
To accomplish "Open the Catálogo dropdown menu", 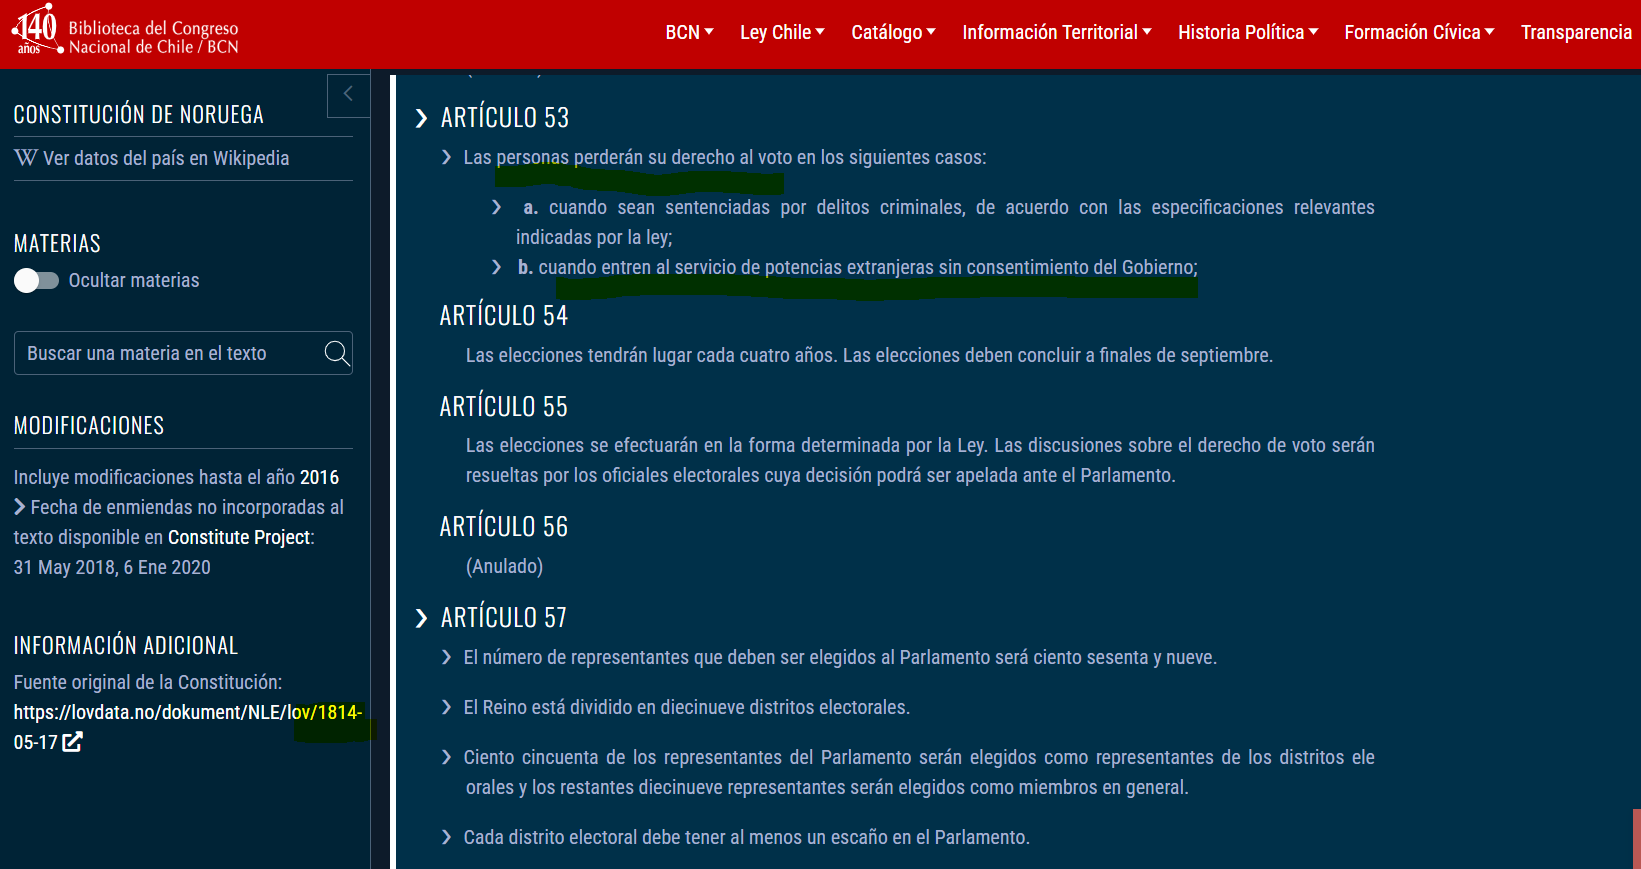I will pos(893,32).
